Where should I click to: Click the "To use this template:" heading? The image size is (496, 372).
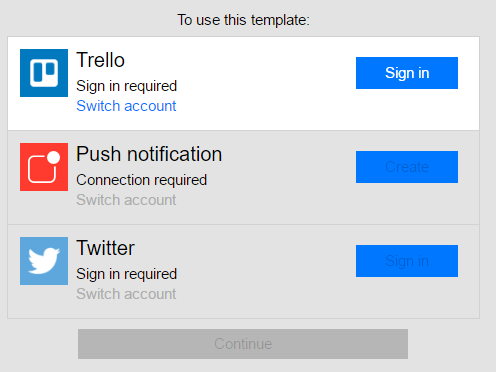[243, 20]
